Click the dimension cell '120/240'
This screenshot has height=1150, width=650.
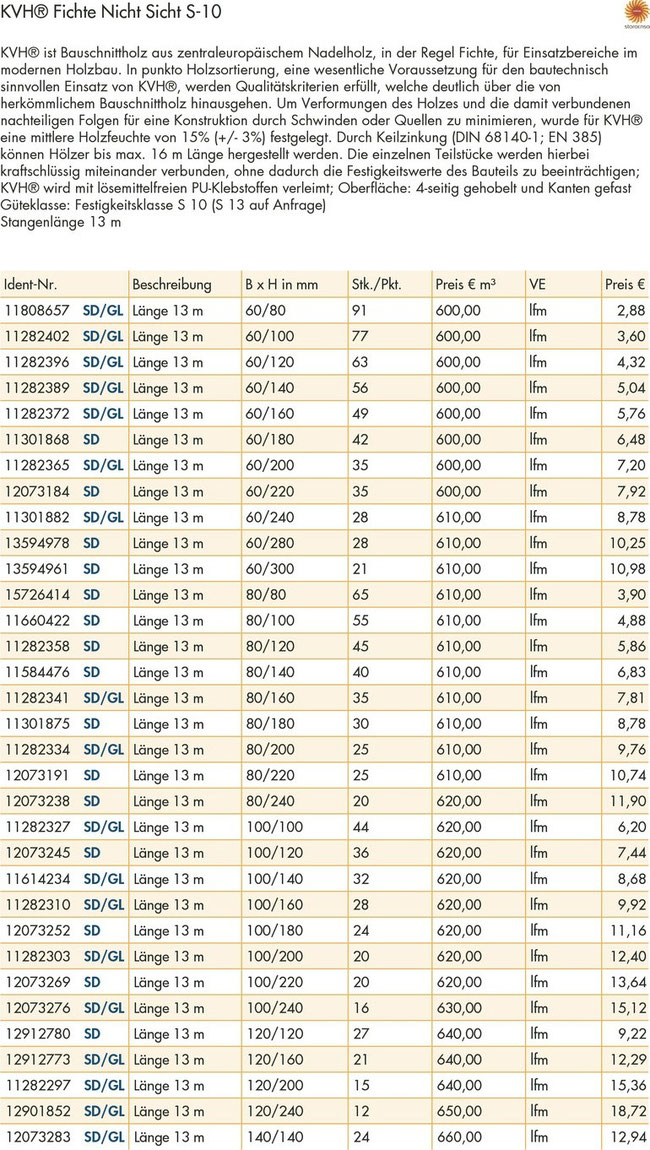coord(273,1111)
